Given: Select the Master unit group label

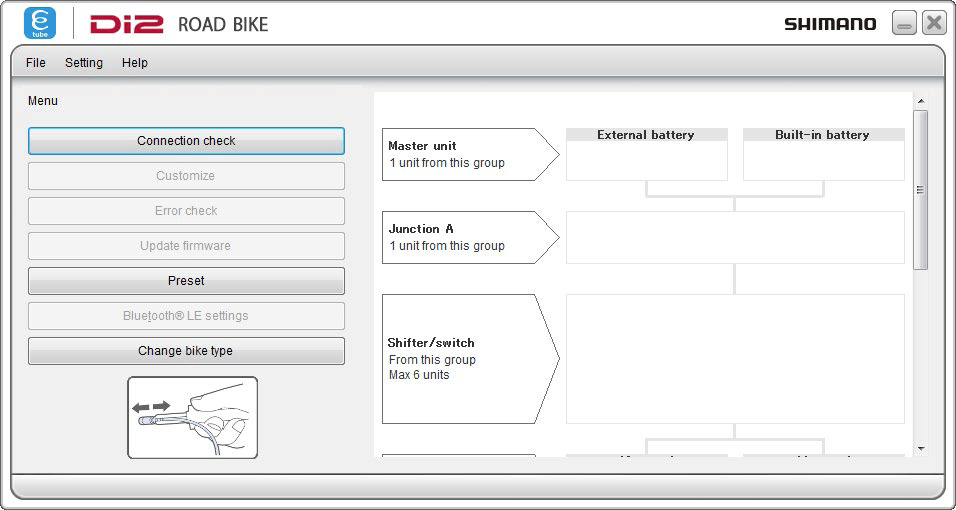Looking at the screenshot, I should tap(470, 154).
